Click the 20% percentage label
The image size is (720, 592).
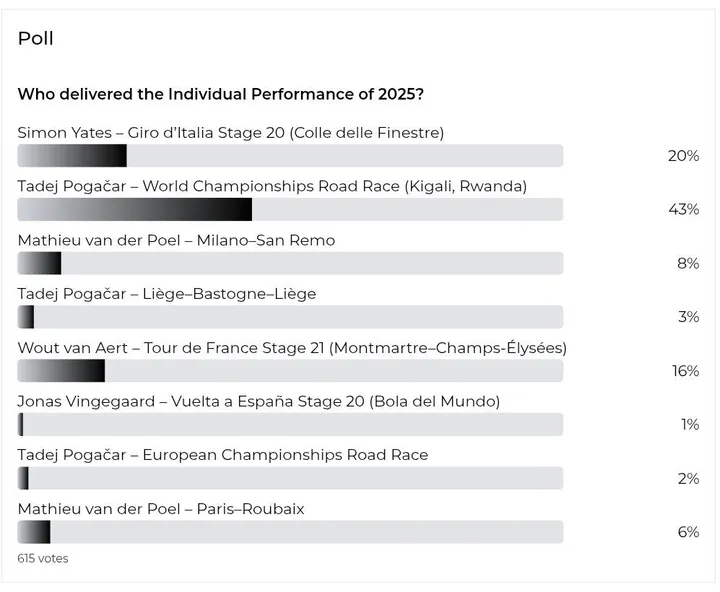click(684, 156)
